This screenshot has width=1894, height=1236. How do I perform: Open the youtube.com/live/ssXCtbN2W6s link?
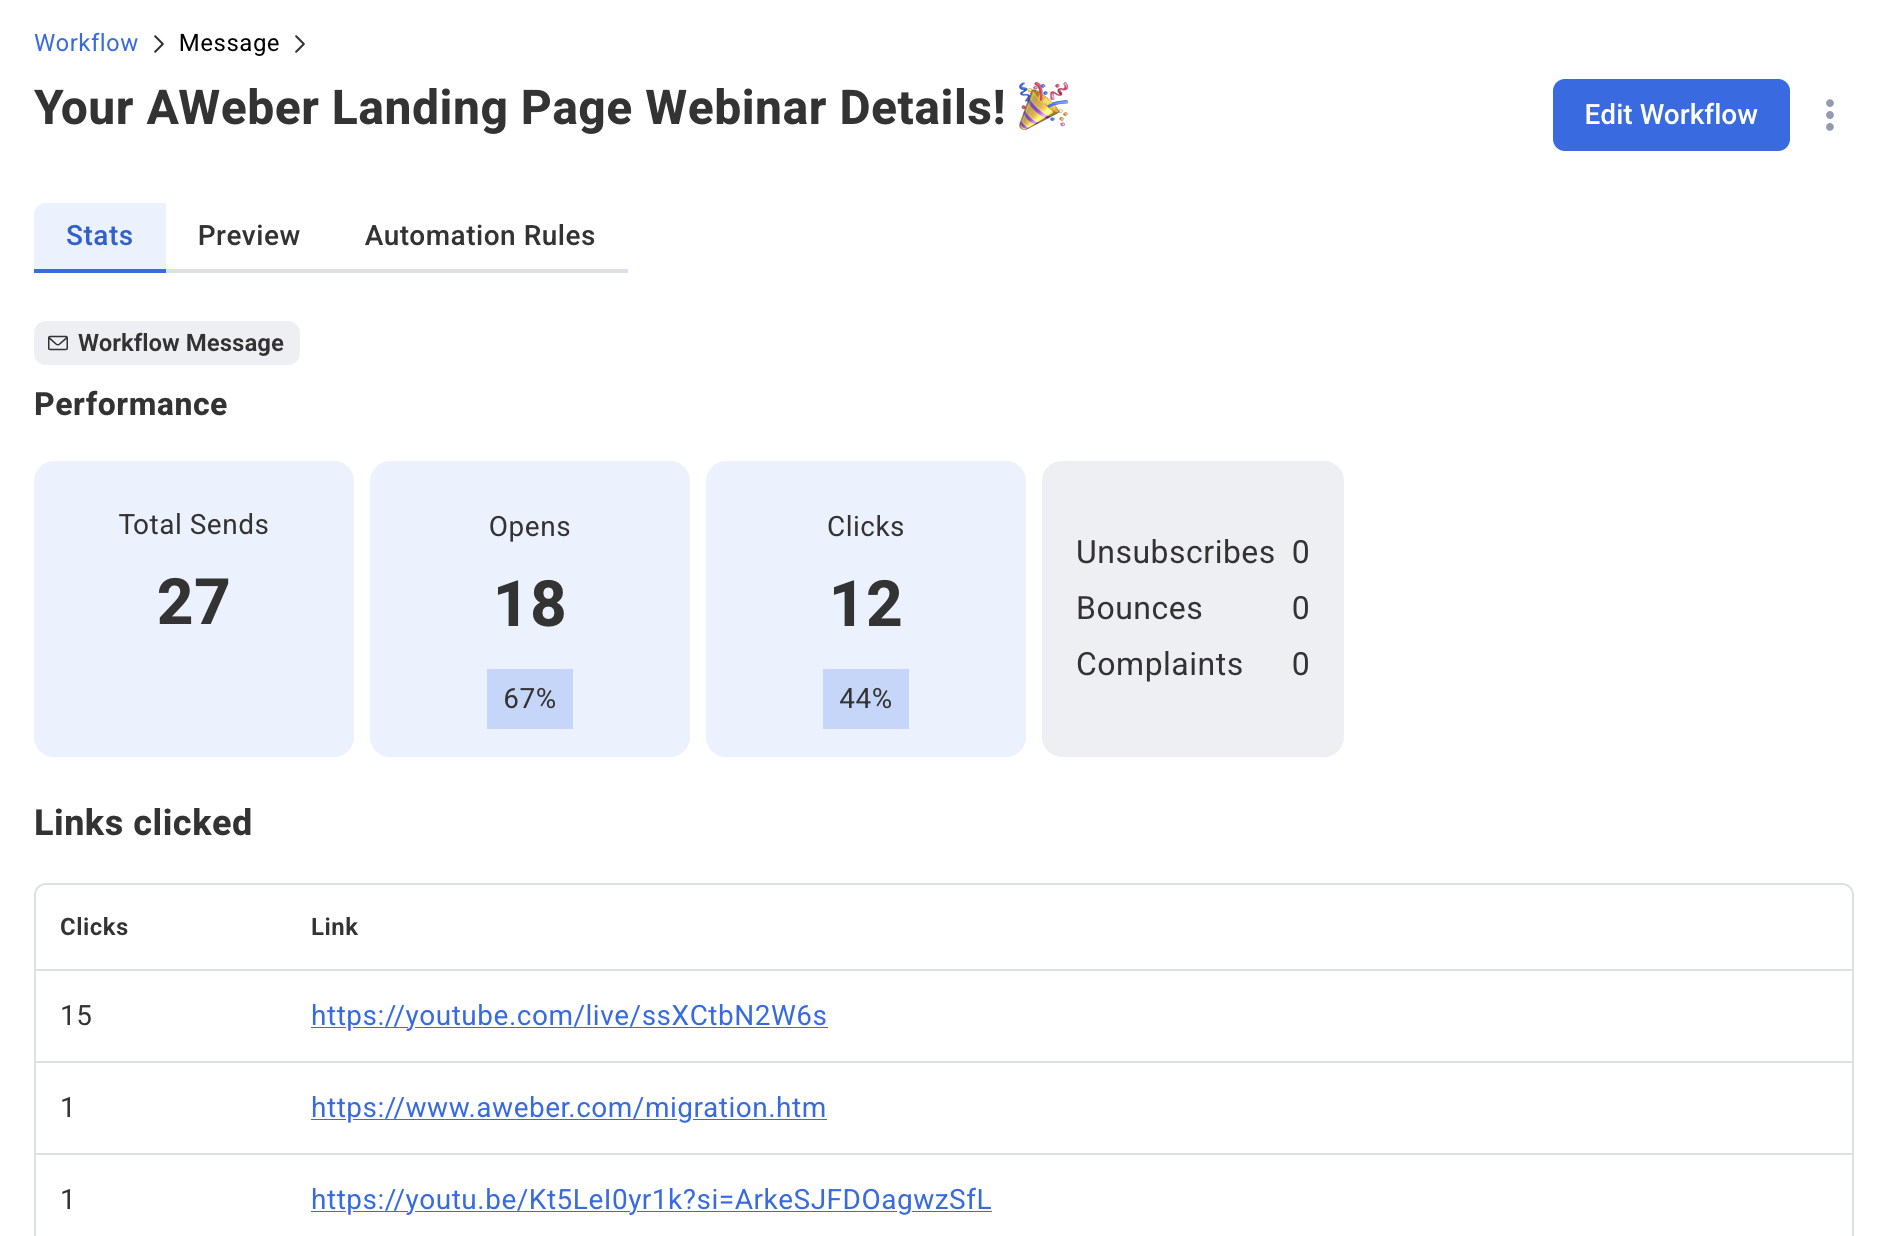coord(568,1015)
